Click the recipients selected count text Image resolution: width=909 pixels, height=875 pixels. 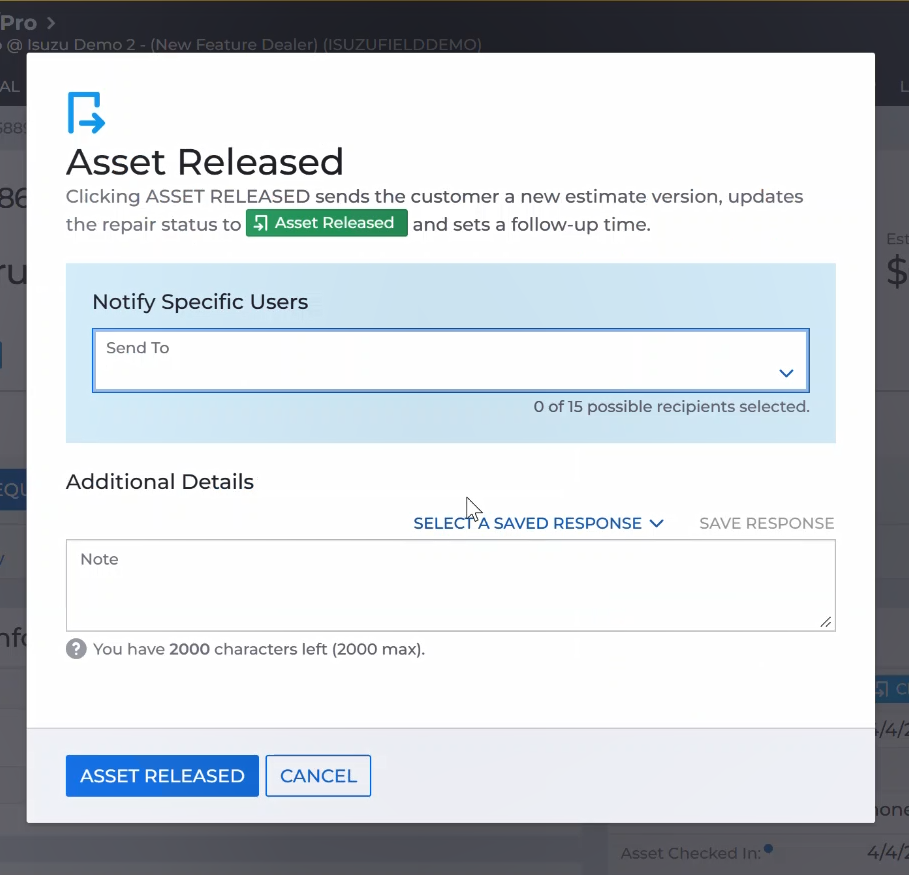[x=671, y=407]
